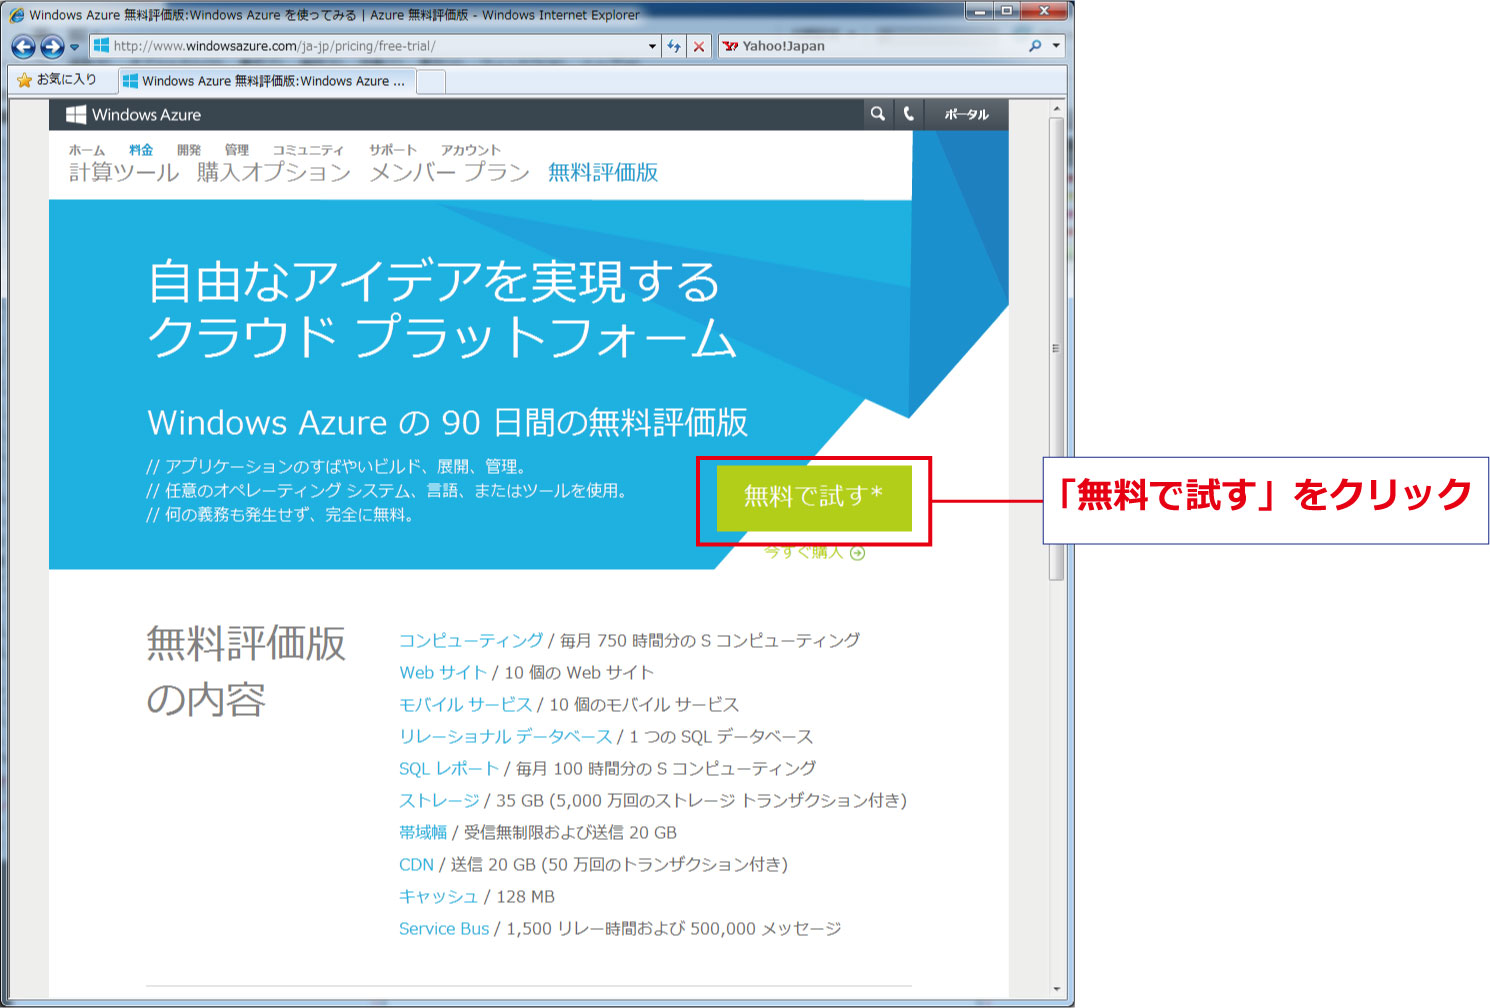This screenshot has width=1490, height=1008.
Task: Click the browser Forward arrow button
Action: tap(52, 46)
